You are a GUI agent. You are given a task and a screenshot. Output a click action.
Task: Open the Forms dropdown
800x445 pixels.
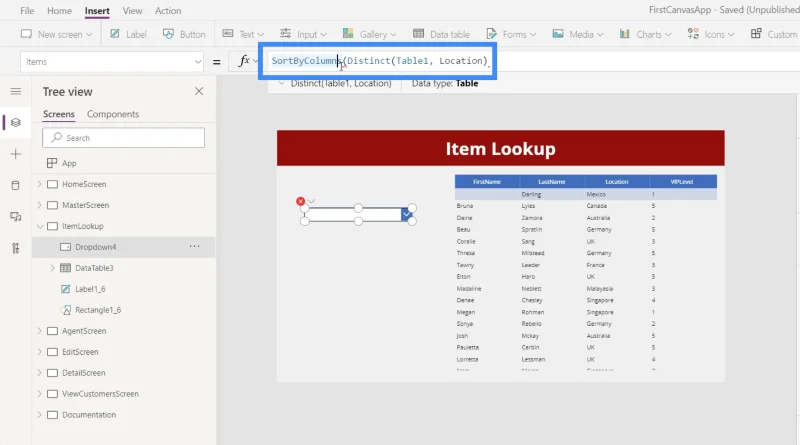511,34
